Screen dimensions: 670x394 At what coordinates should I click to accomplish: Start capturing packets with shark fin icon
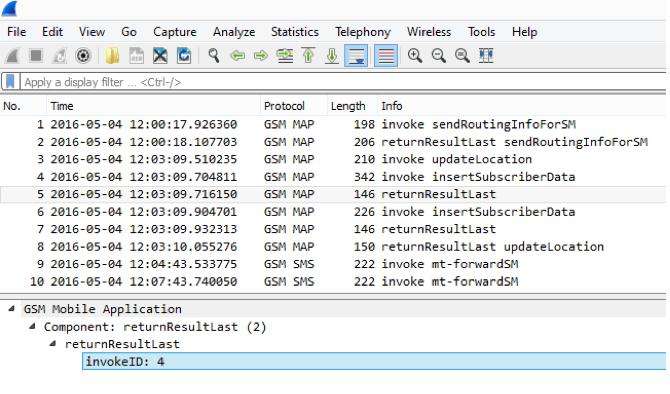tap(12, 56)
